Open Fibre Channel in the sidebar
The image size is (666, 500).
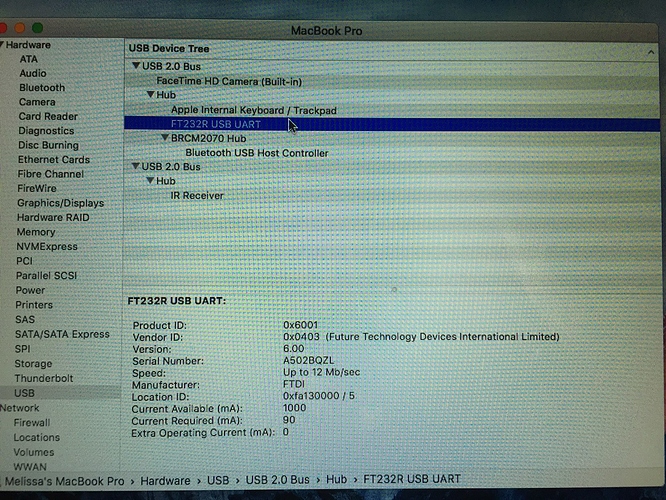(x=51, y=174)
